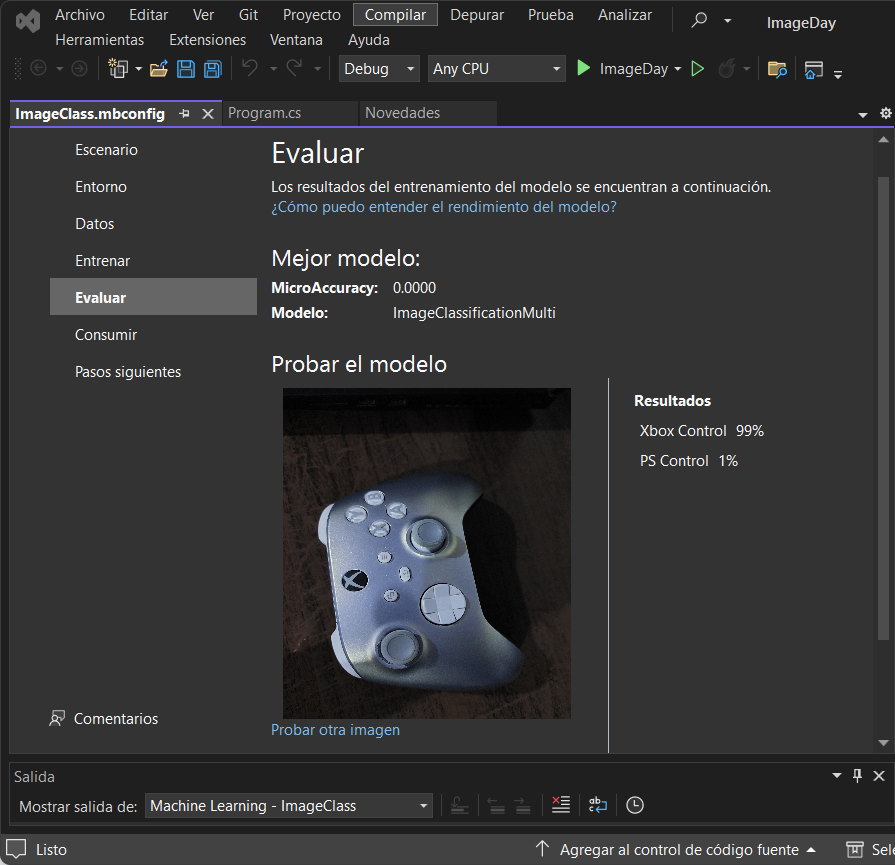
Task: Close the ImageClass.mbconfig tab
Action: (208, 114)
